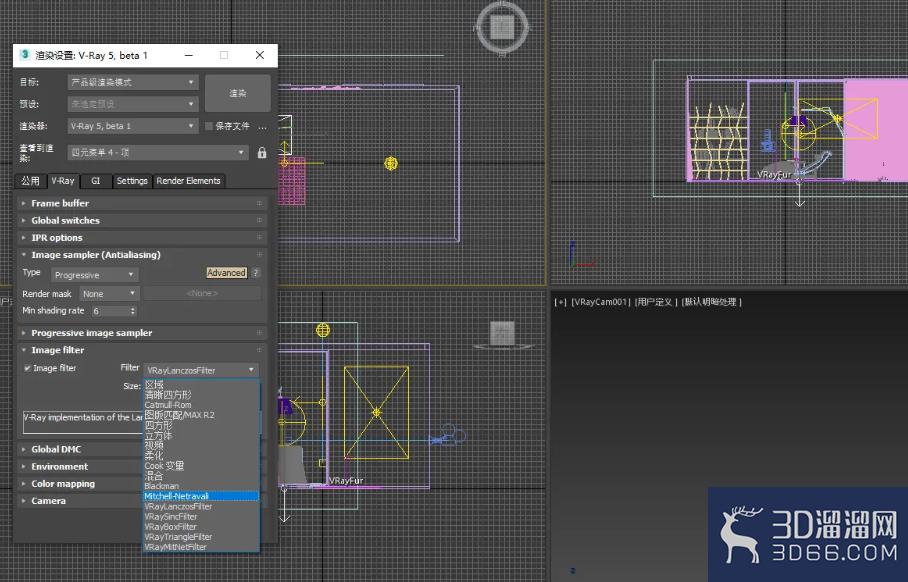Choose 区域 in the filter list
The image size is (908, 582).
[201, 385]
